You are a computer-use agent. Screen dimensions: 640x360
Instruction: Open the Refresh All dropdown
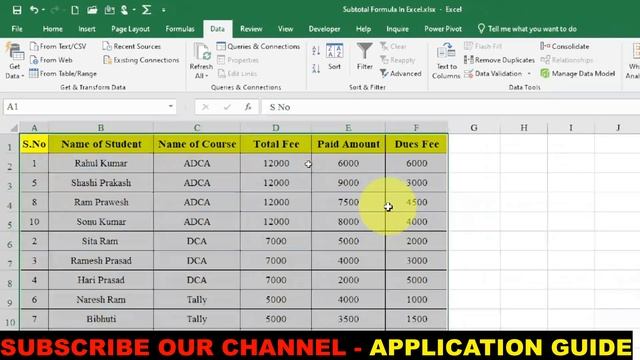pos(201,61)
